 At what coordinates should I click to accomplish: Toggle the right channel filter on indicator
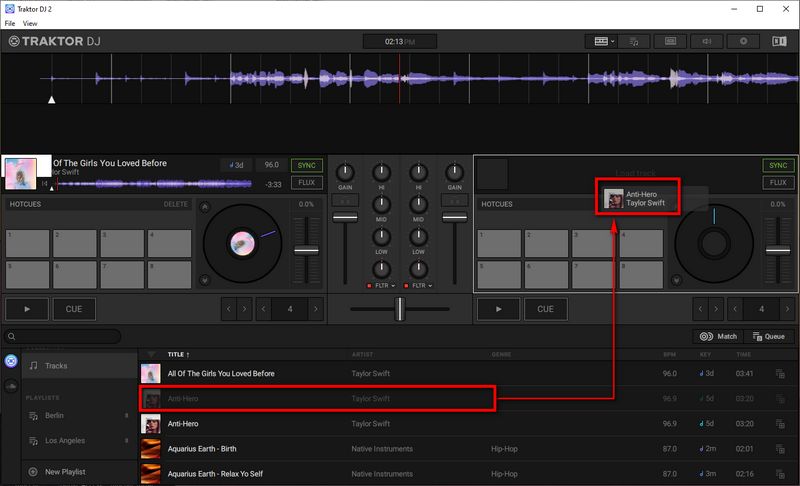click(x=406, y=286)
